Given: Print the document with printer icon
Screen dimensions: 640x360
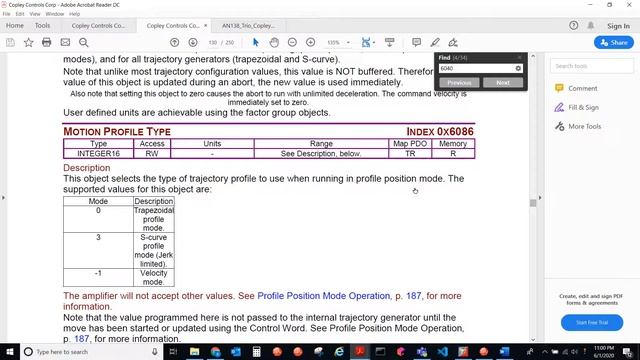Looking at the screenshot, I should tap(47, 42).
